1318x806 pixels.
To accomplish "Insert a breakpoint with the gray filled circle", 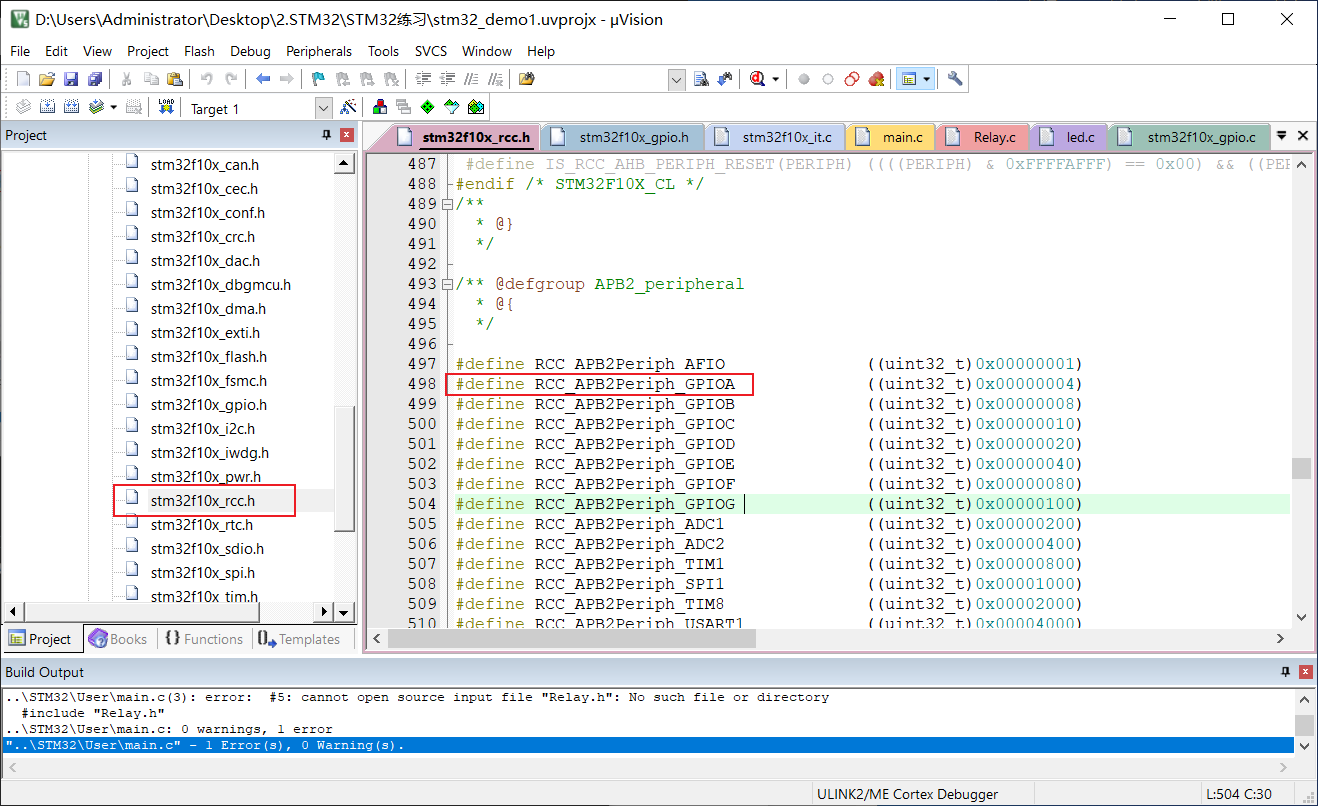I will [804, 79].
